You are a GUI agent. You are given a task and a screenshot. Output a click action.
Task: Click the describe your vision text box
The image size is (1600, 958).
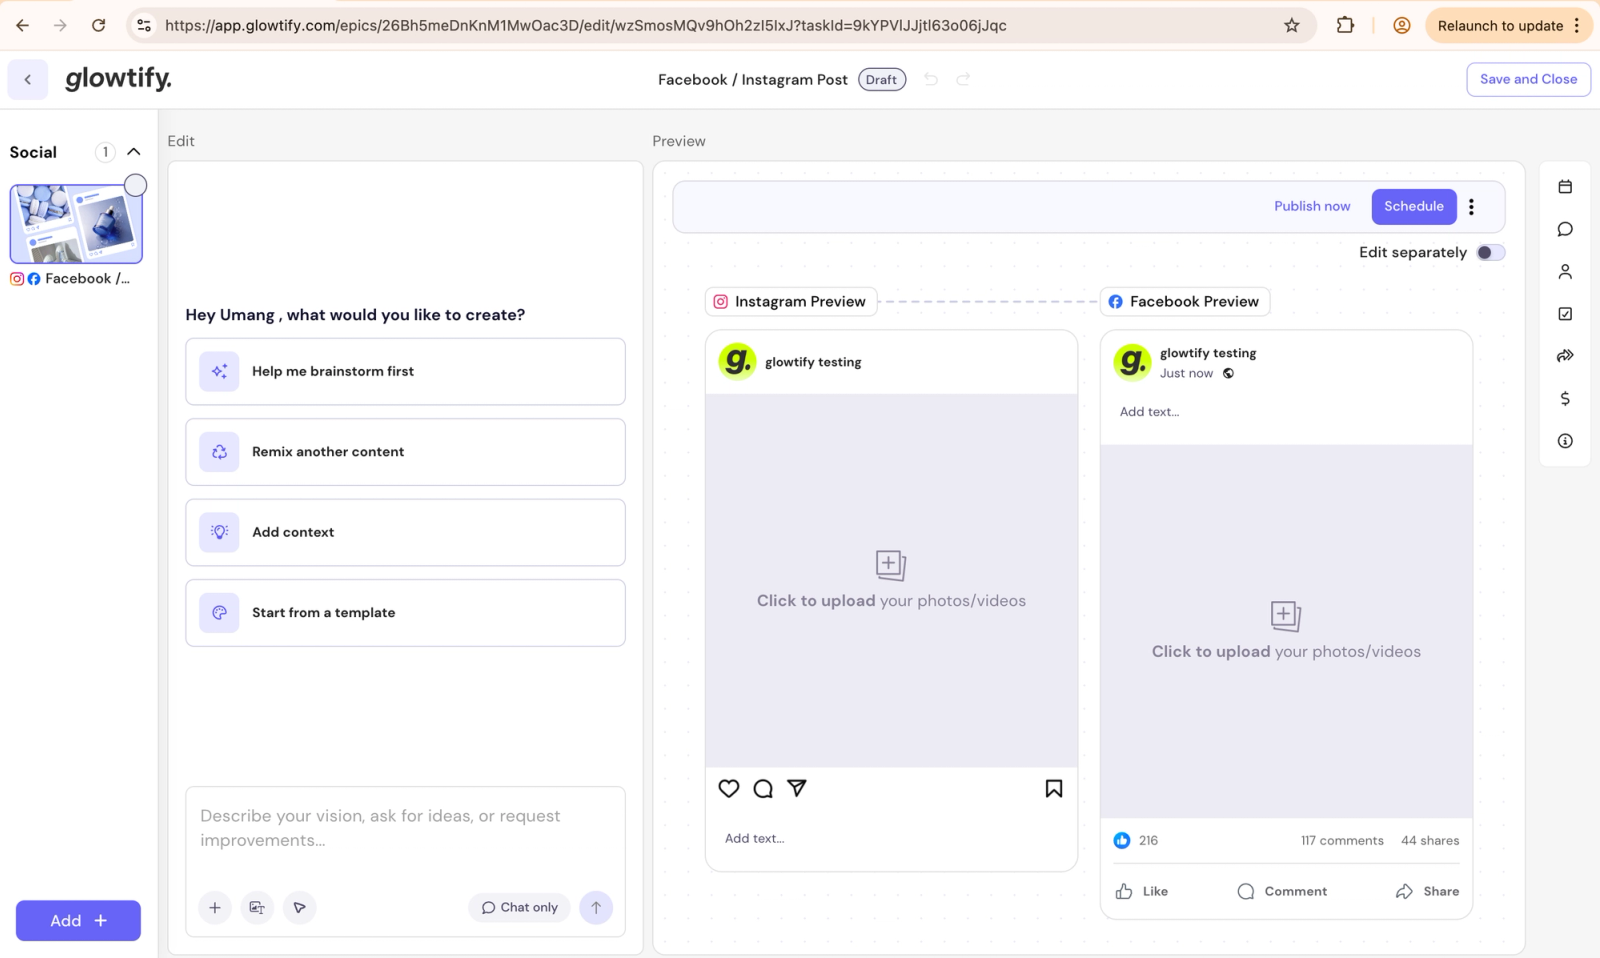(405, 830)
